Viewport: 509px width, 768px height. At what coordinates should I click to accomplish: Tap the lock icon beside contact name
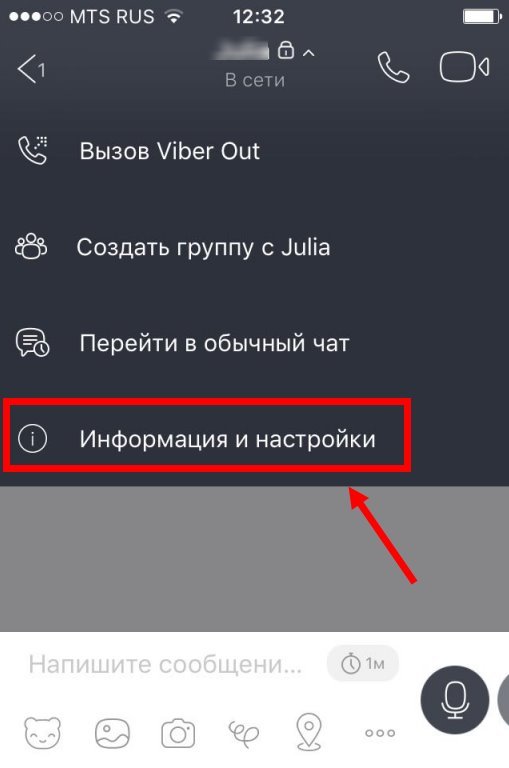(x=286, y=50)
